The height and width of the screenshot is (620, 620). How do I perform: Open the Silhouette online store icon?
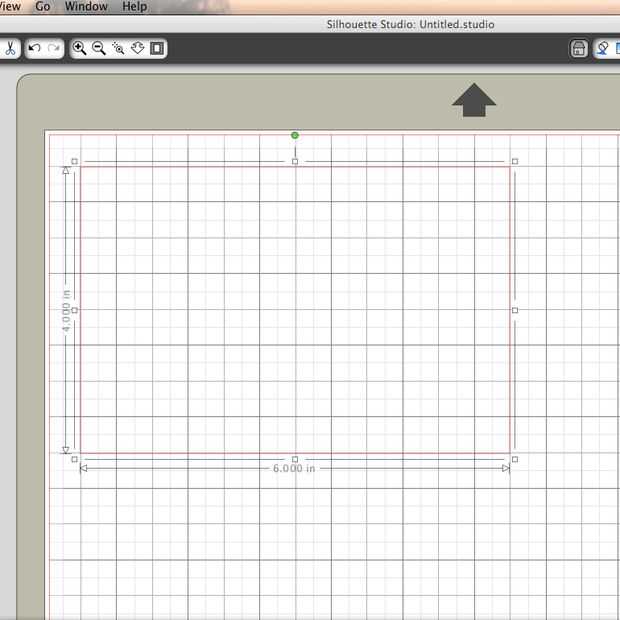point(579,49)
